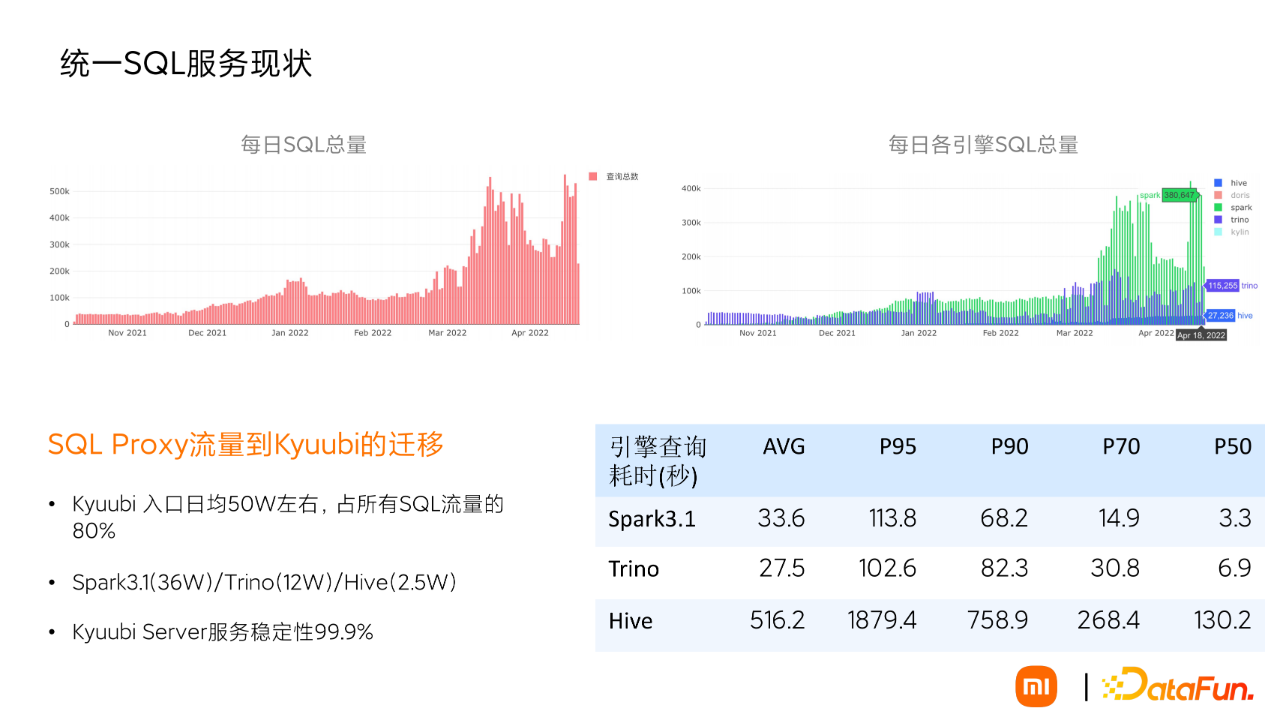
Task: Click the AVG column header
Action: pyautogui.click(x=784, y=447)
